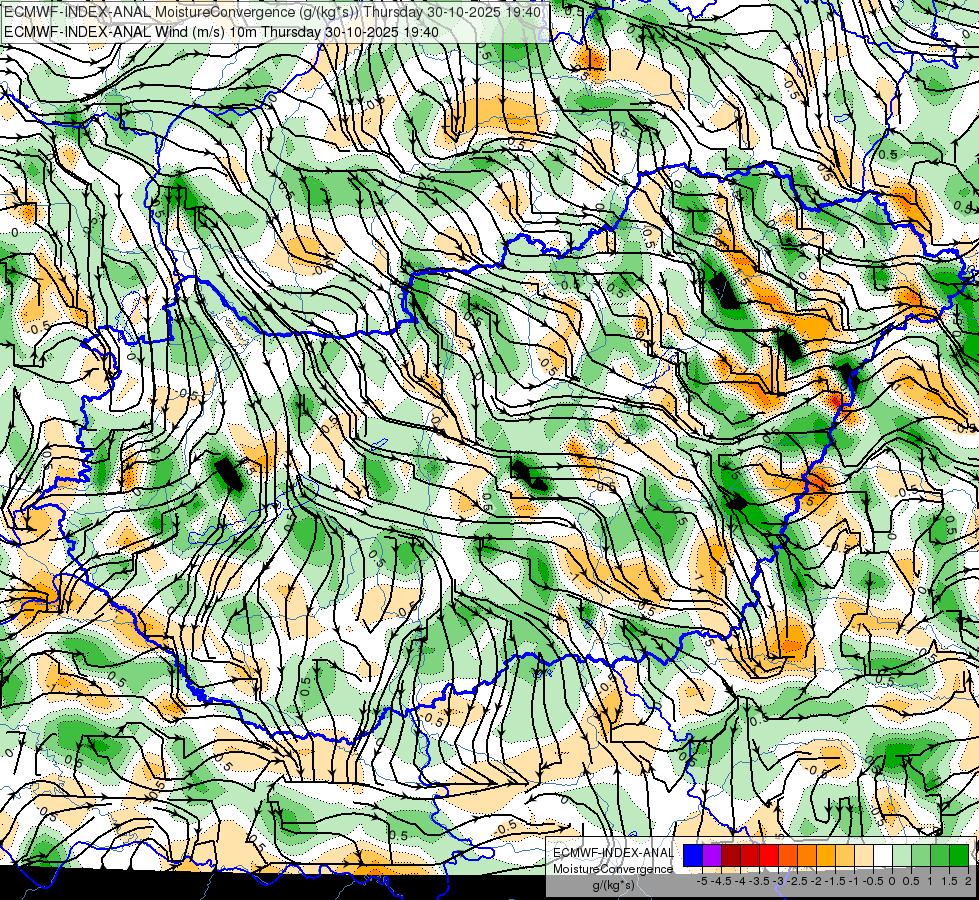
Task: Pick the legend swatch between -4 and -3.5
Action: tap(750, 856)
